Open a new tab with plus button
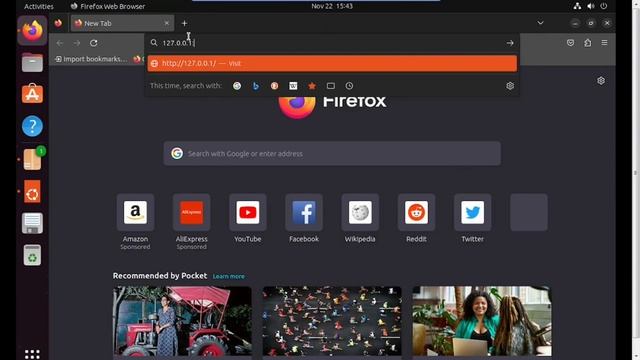Screen dimensions: 640x360 click(184, 23)
